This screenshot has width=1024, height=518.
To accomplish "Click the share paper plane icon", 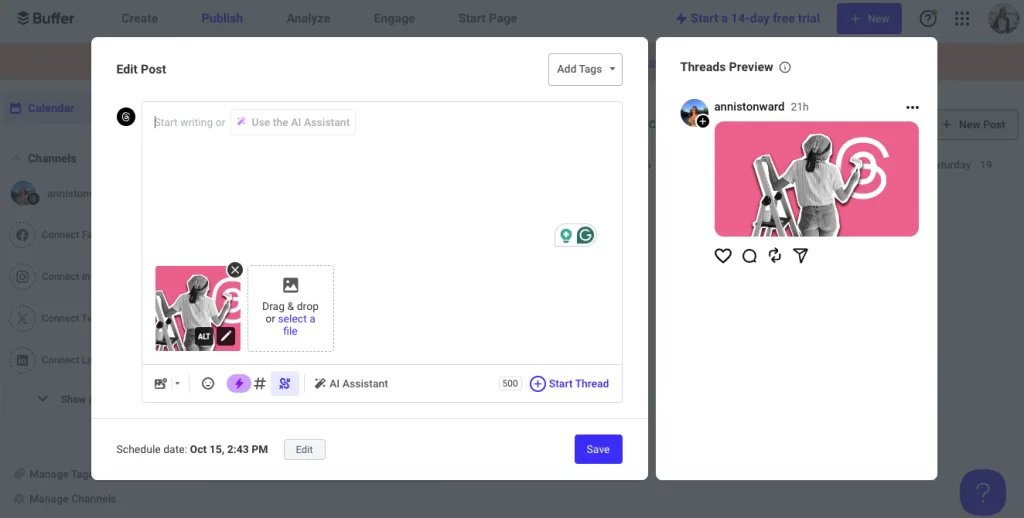I will [x=801, y=255].
